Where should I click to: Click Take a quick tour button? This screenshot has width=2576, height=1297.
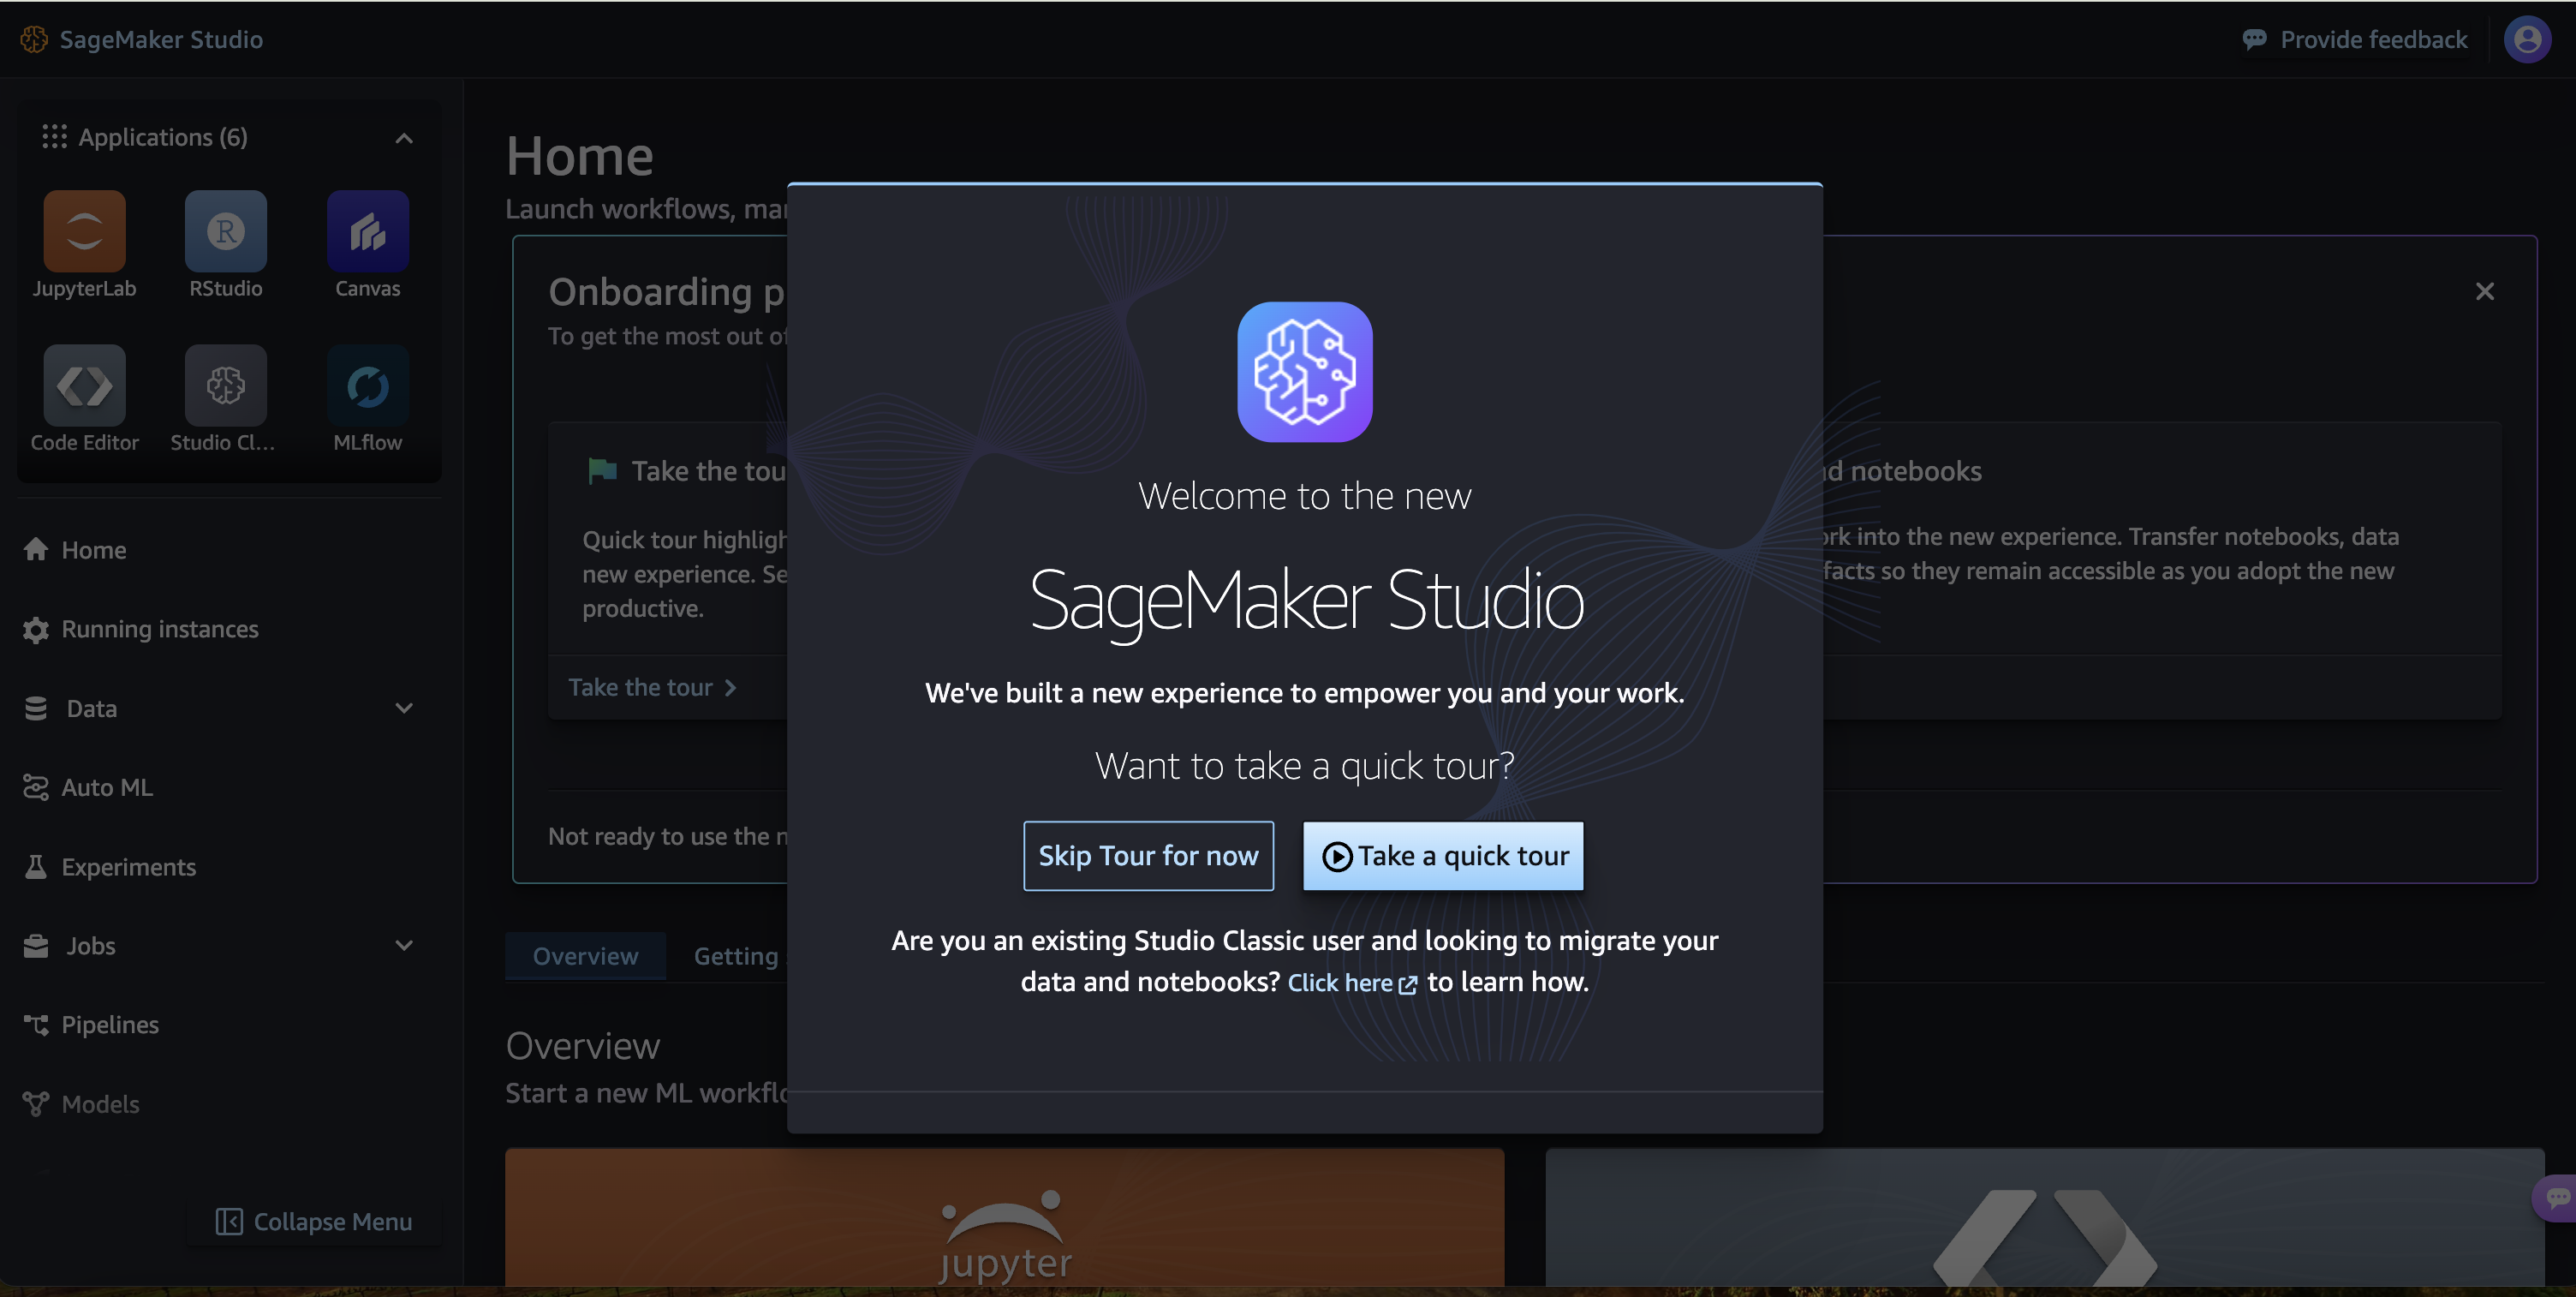point(1443,856)
